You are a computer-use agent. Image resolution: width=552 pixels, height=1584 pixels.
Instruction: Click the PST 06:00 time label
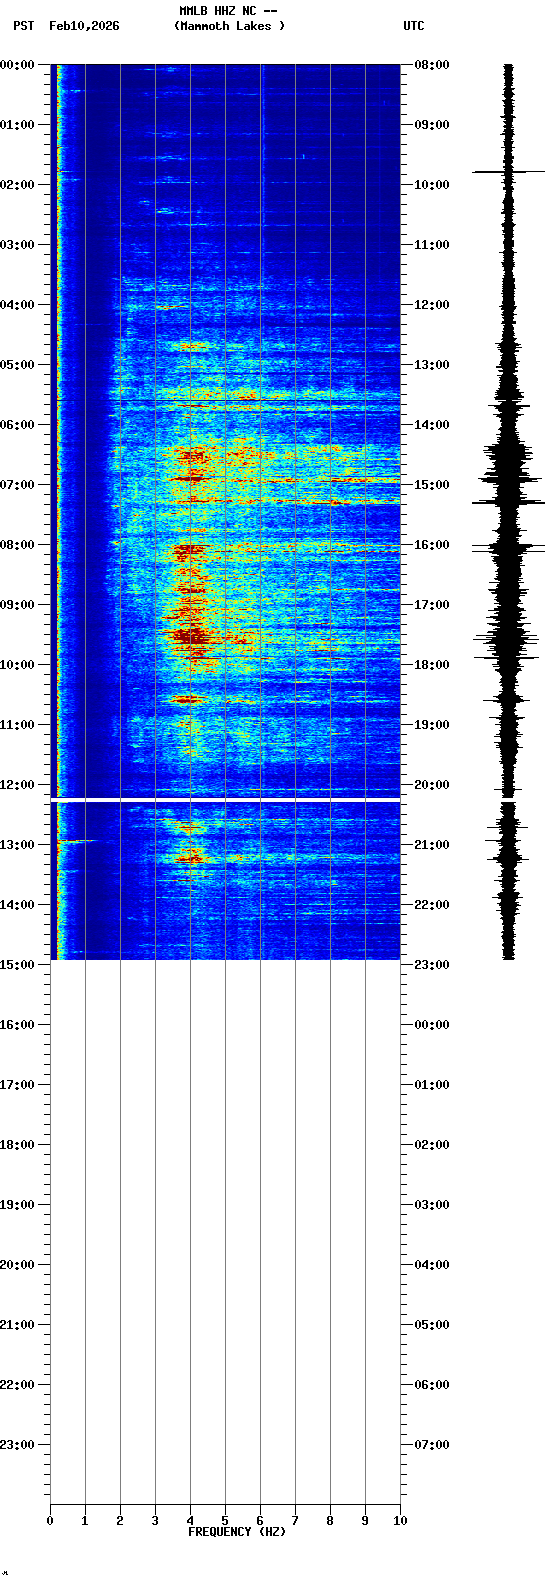(x=18, y=425)
